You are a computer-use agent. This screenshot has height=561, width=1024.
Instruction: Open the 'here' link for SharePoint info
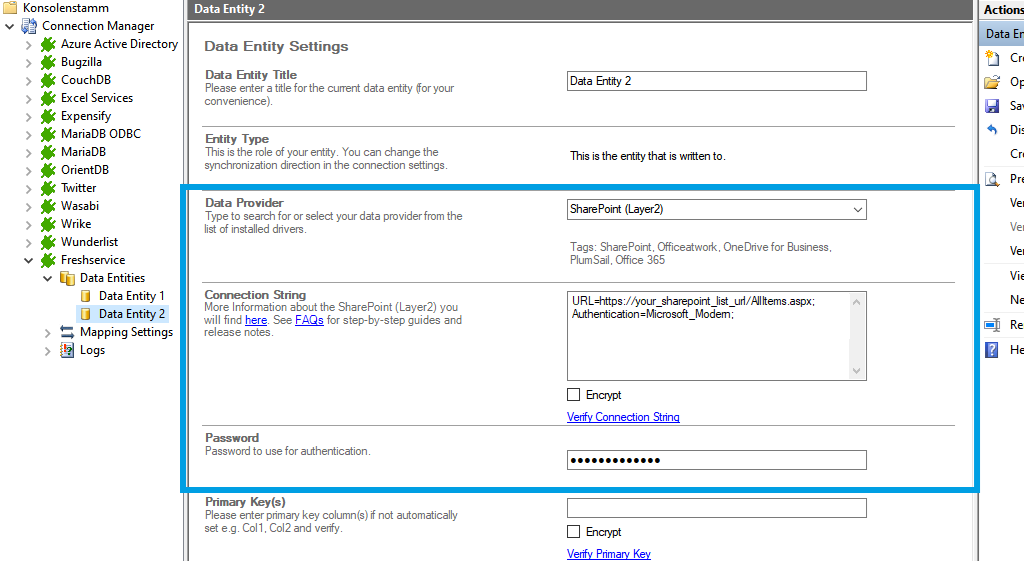click(255, 320)
